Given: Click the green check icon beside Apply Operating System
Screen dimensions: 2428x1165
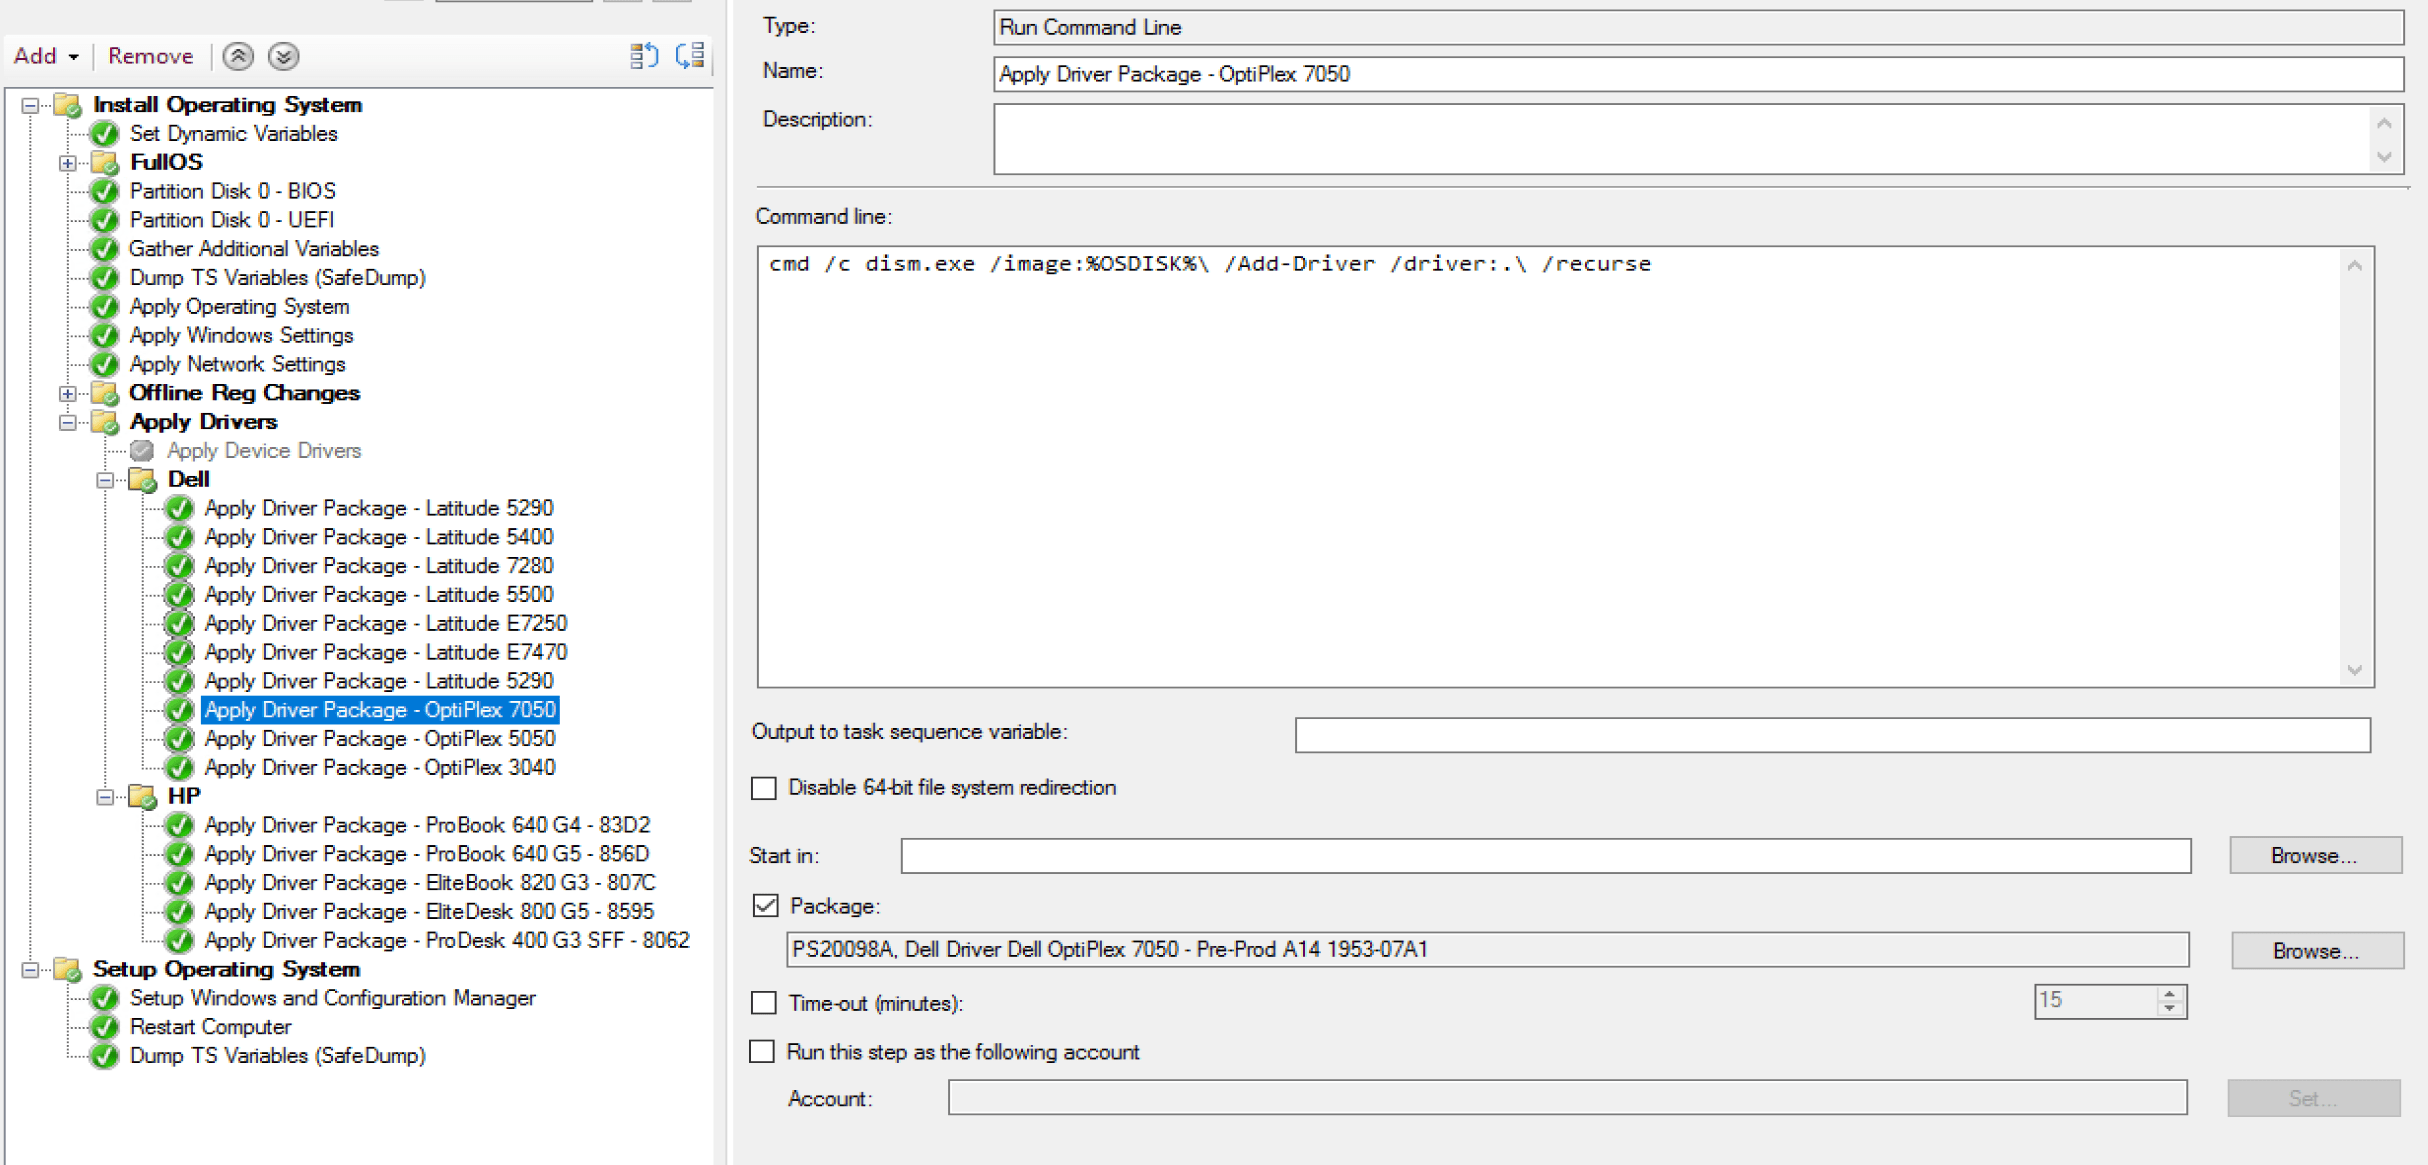Looking at the screenshot, I should tap(104, 307).
